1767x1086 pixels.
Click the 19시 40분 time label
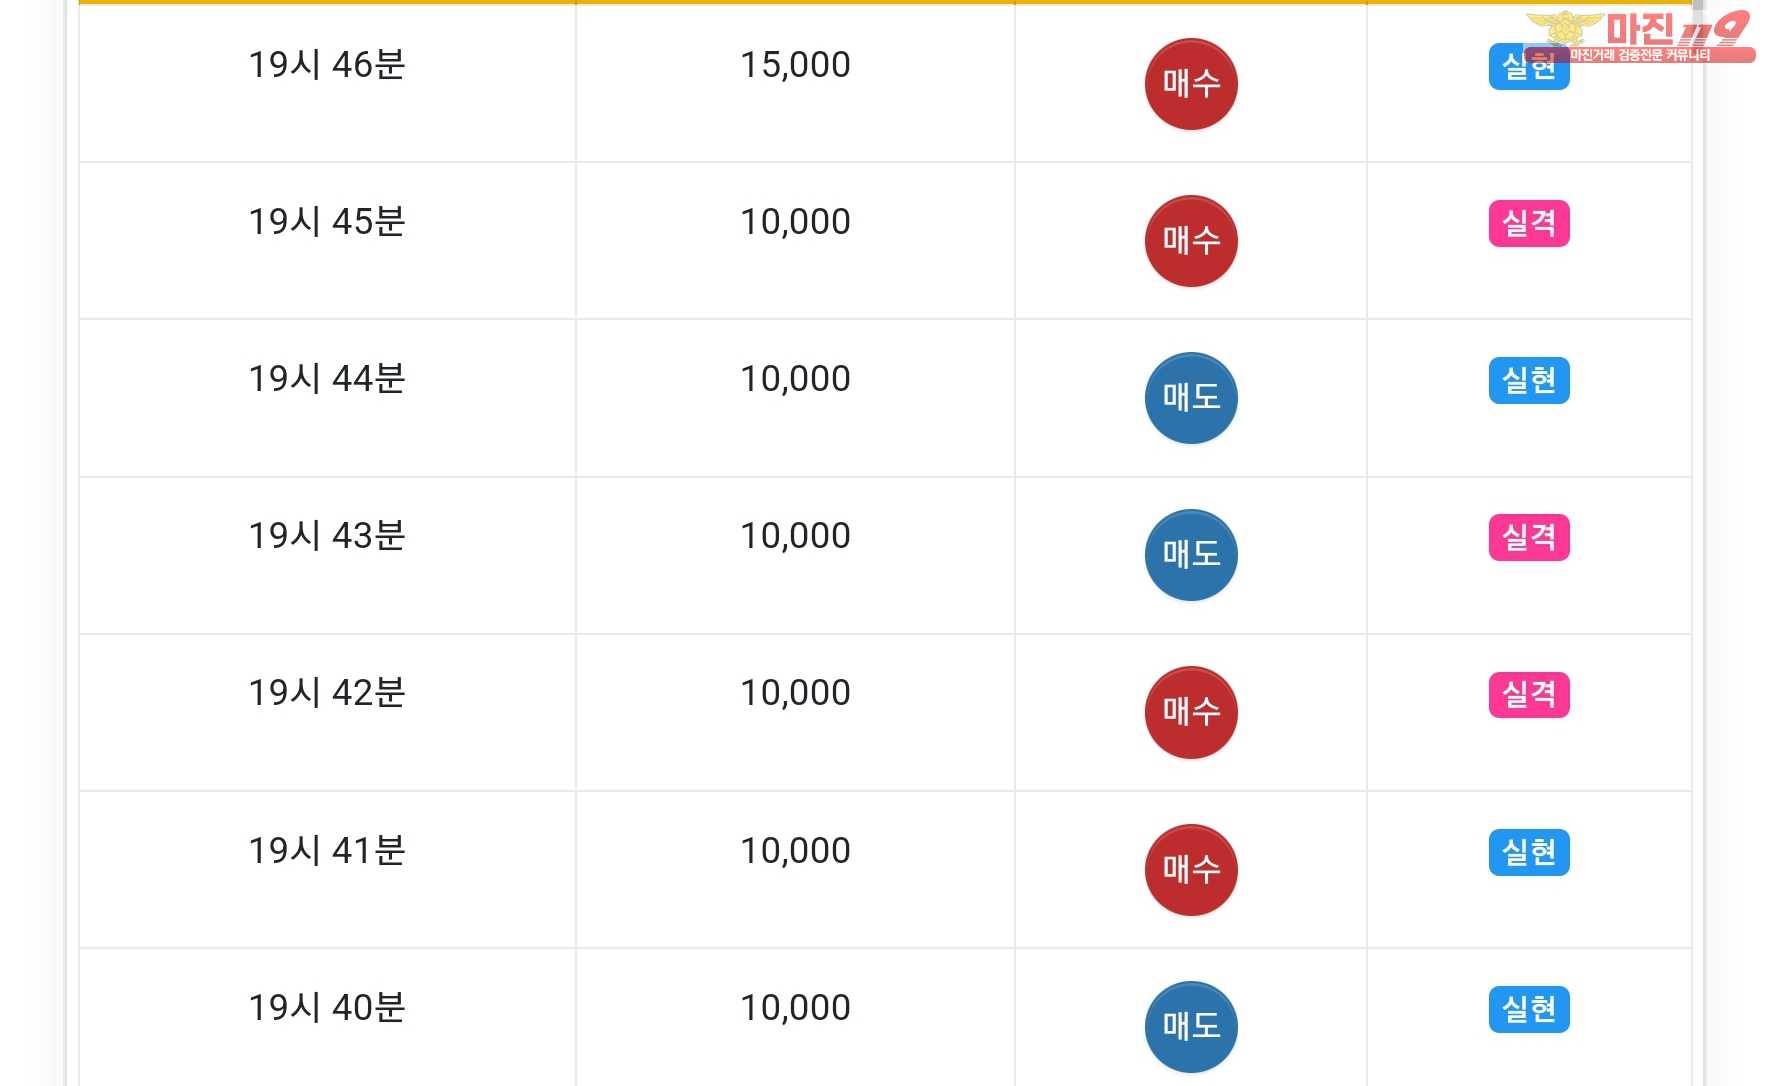[x=326, y=1008]
